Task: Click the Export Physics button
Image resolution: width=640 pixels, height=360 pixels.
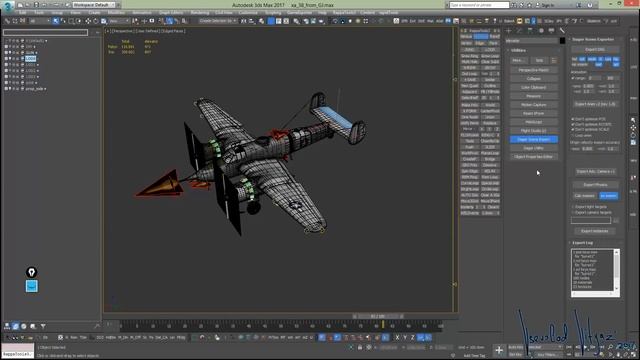Action: tap(595, 185)
